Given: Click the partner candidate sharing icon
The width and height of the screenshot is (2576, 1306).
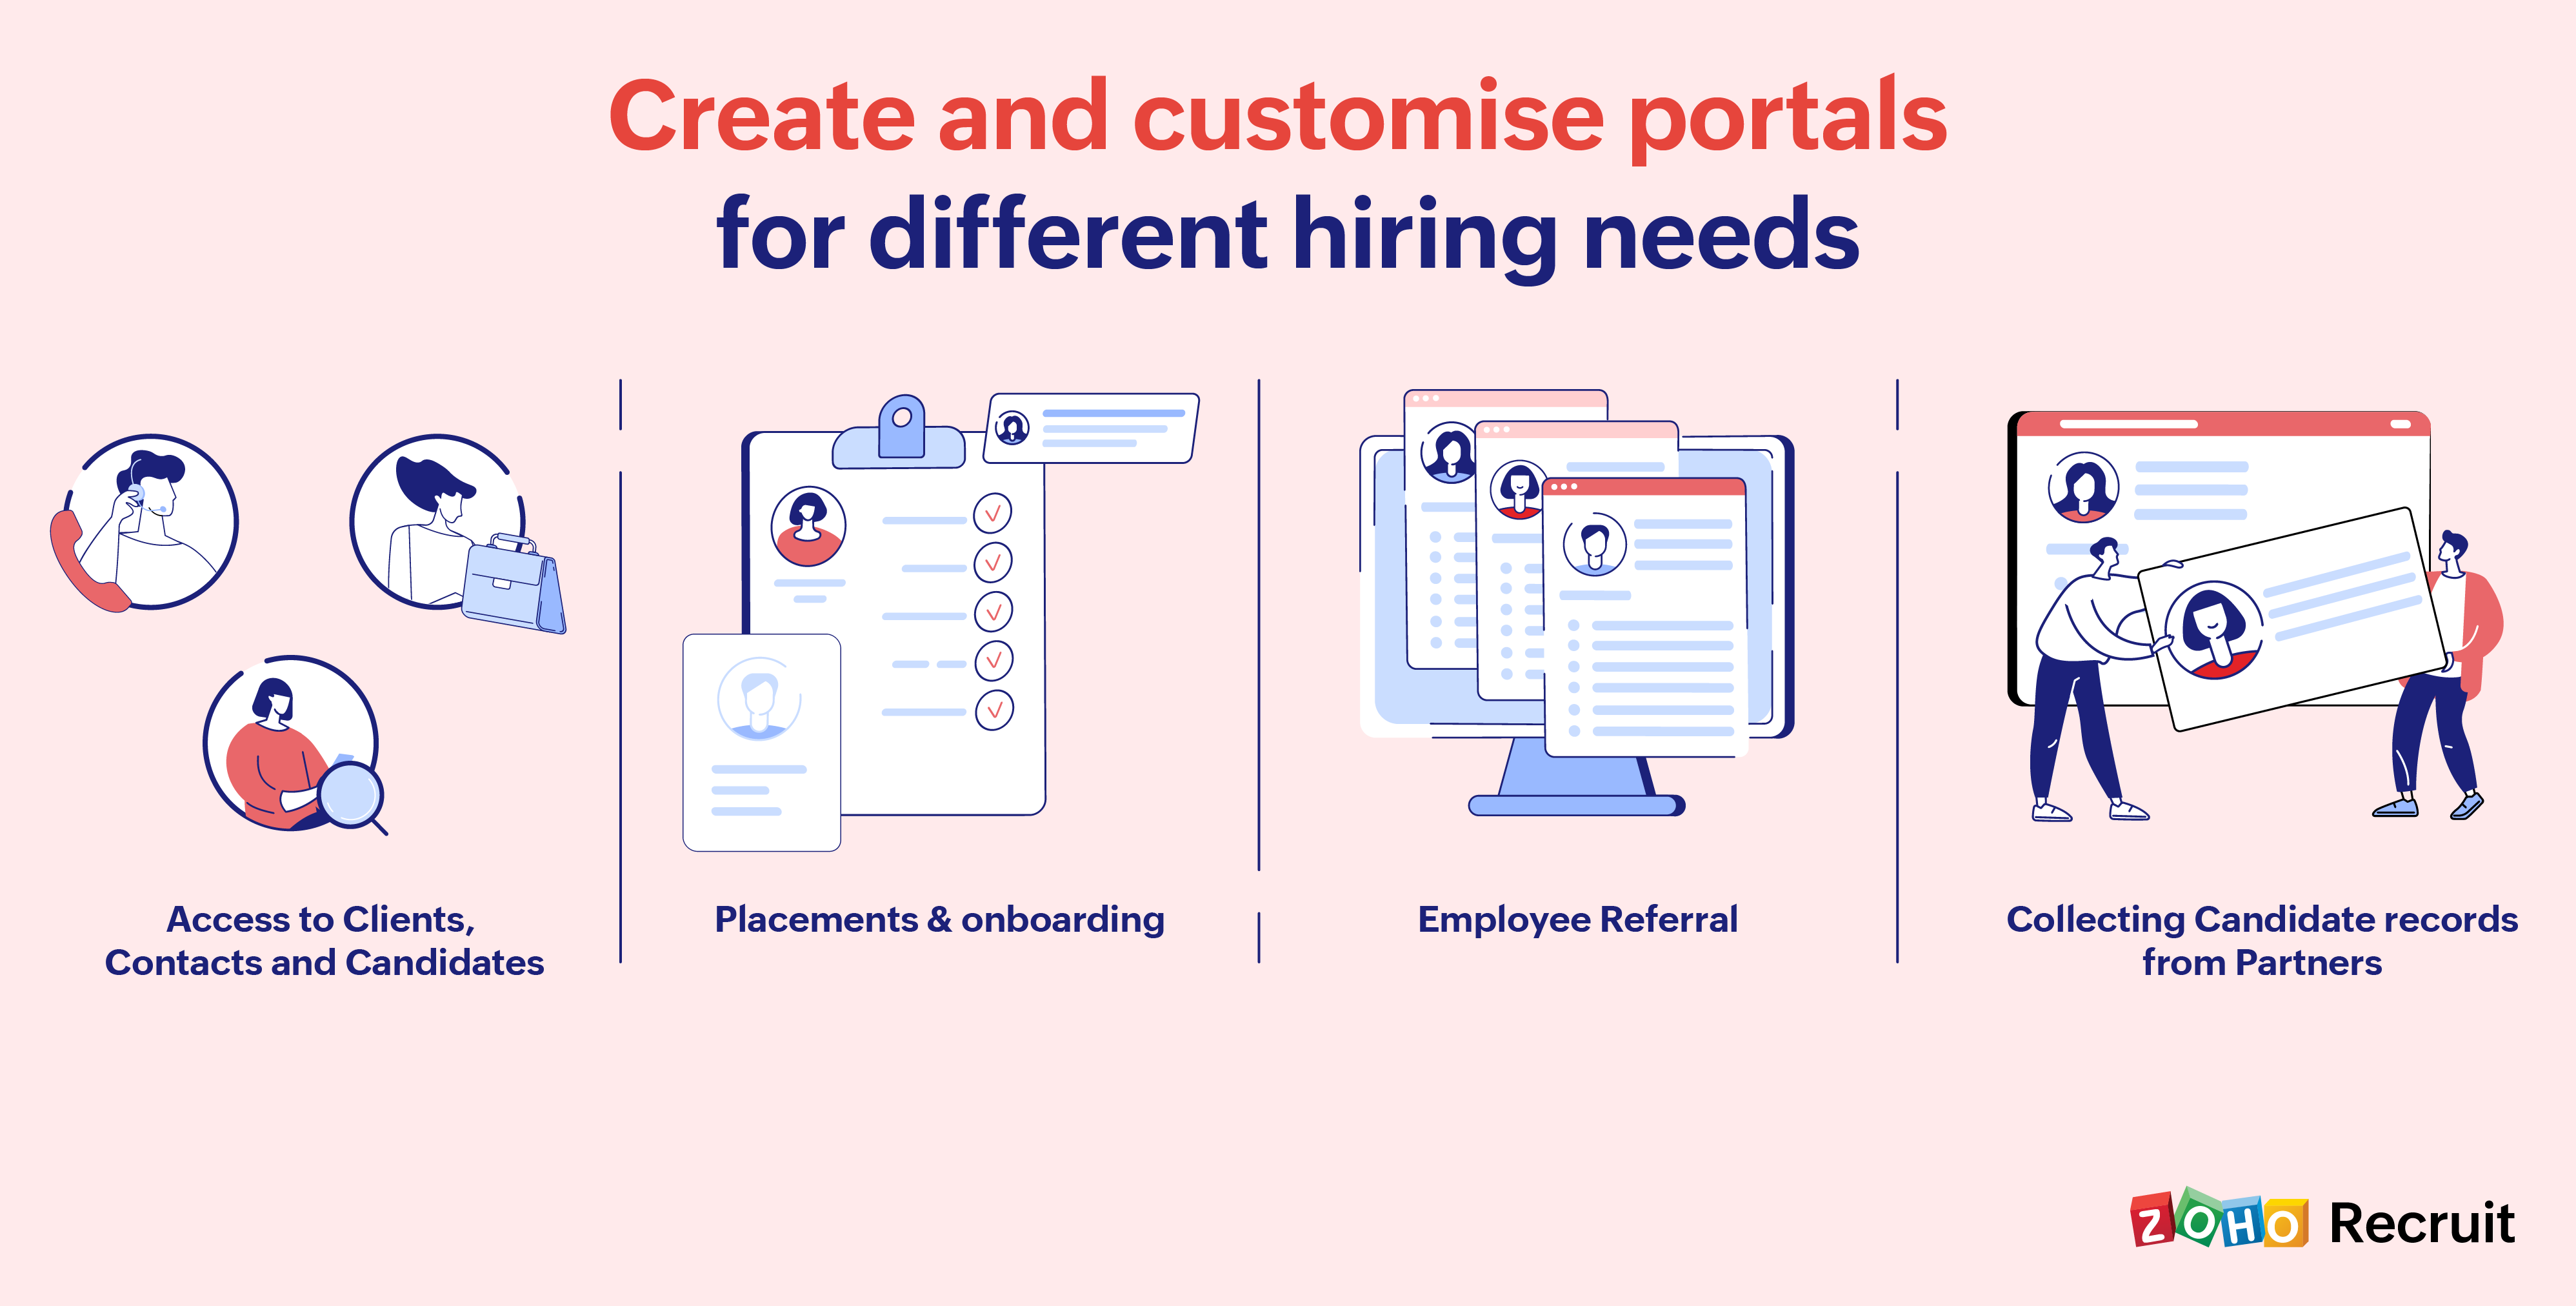Looking at the screenshot, I should pos(2248,633).
